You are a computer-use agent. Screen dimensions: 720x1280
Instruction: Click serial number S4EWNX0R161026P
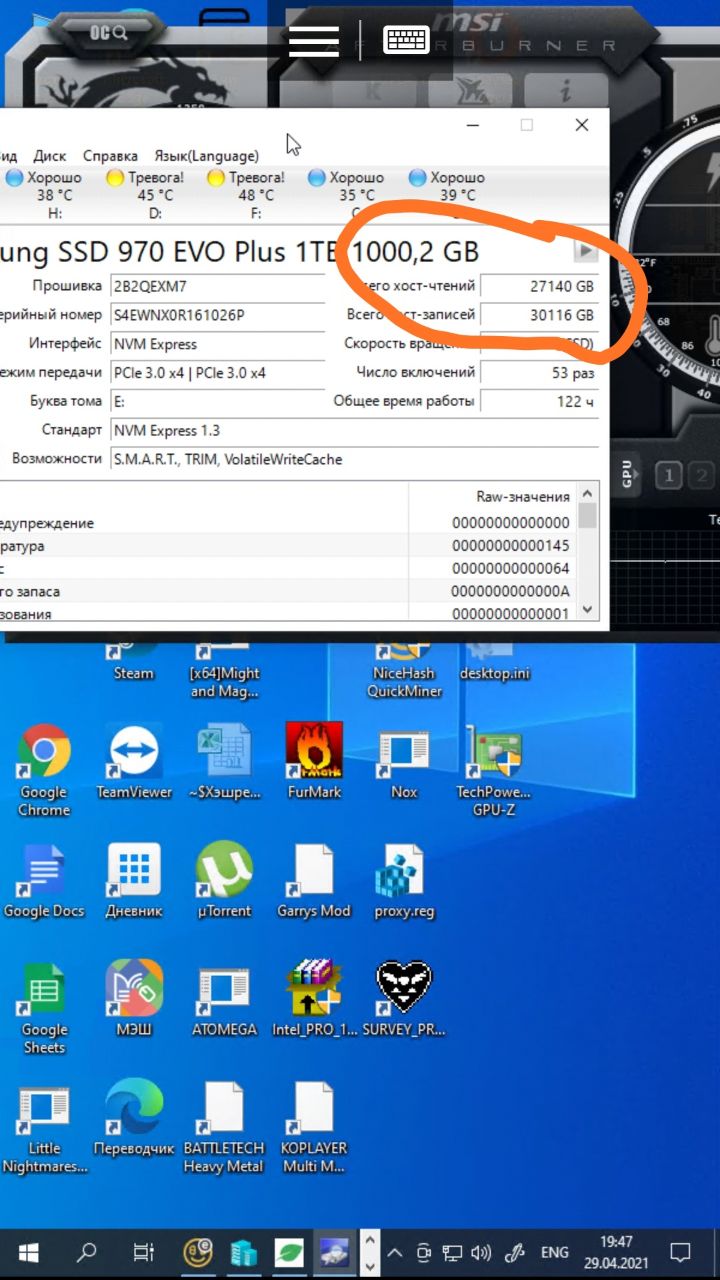pos(219,315)
